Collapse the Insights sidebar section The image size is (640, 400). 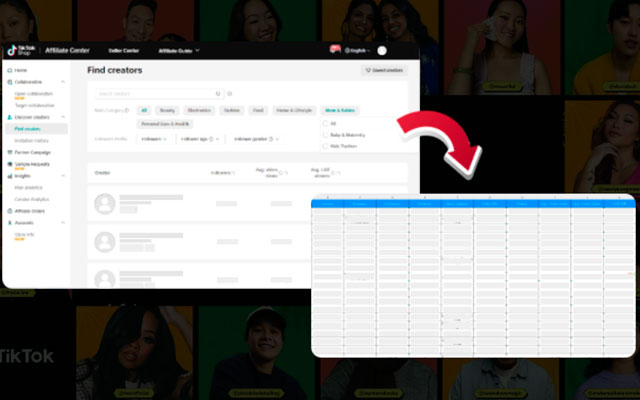(63, 176)
